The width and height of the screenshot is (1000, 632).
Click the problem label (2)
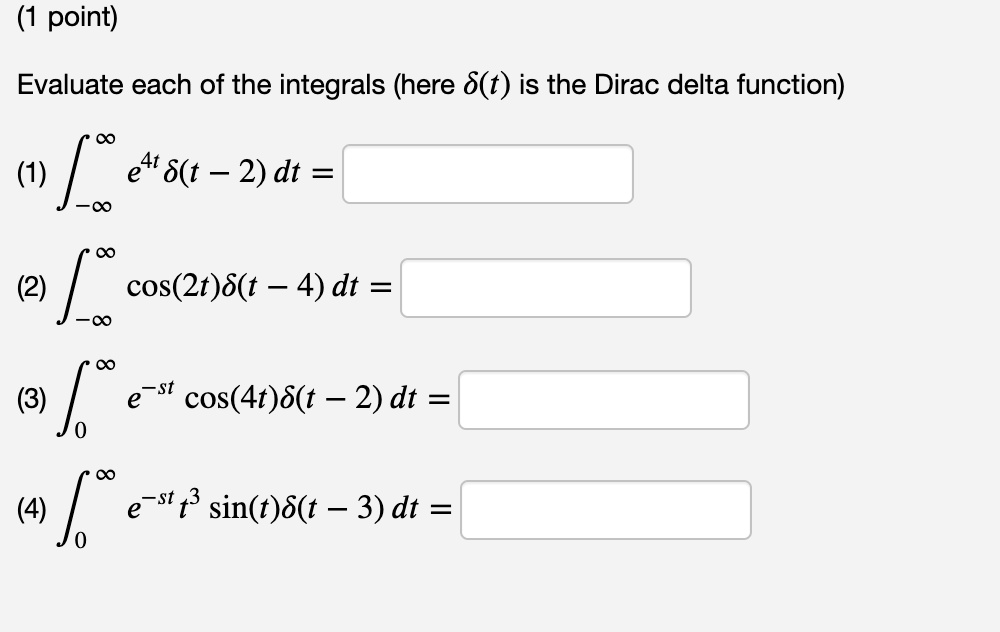(x=33, y=286)
